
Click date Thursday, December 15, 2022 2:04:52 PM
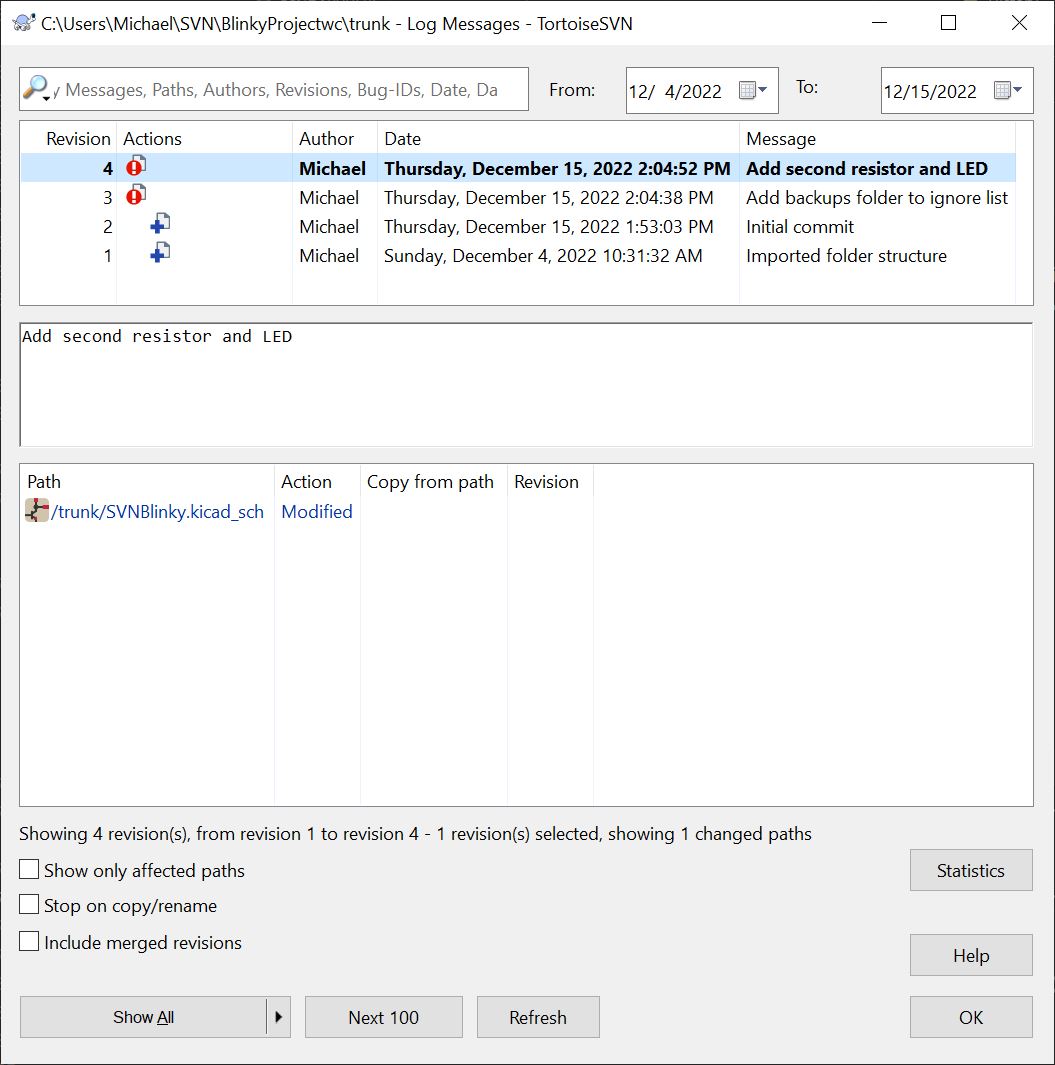(558, 168)
